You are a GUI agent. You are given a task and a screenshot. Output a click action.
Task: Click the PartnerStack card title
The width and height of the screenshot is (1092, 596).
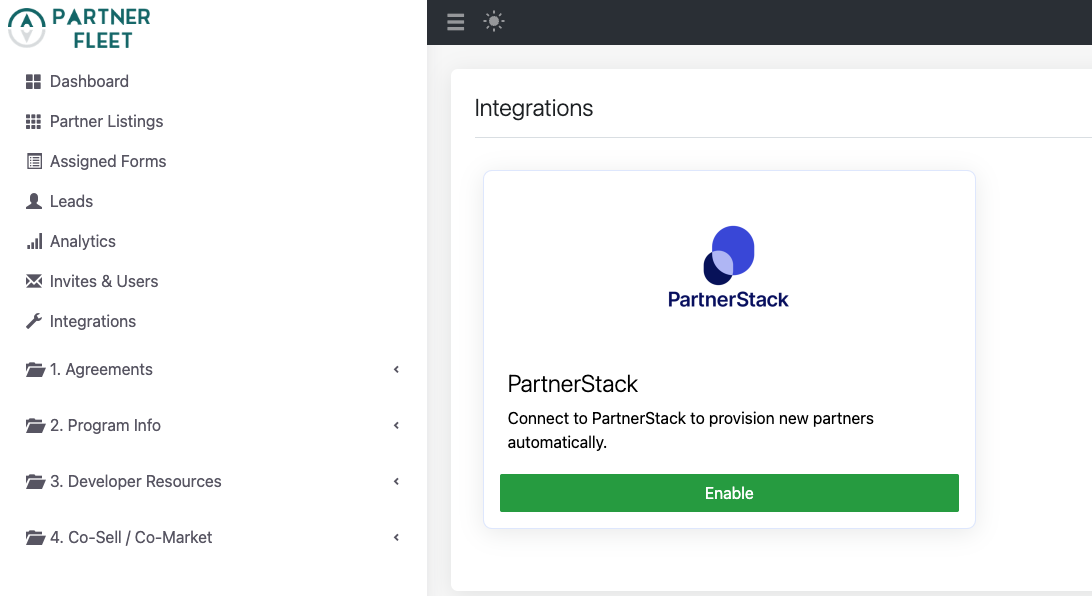572,384
